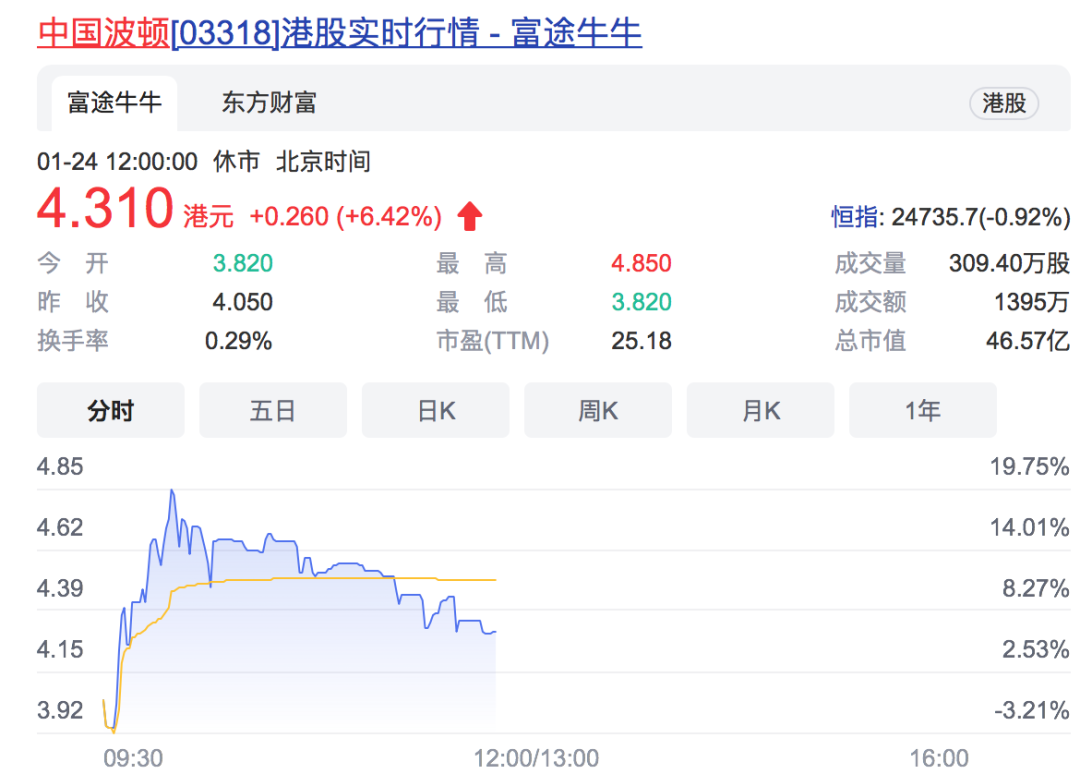Select the 1年 chart view

922,410
